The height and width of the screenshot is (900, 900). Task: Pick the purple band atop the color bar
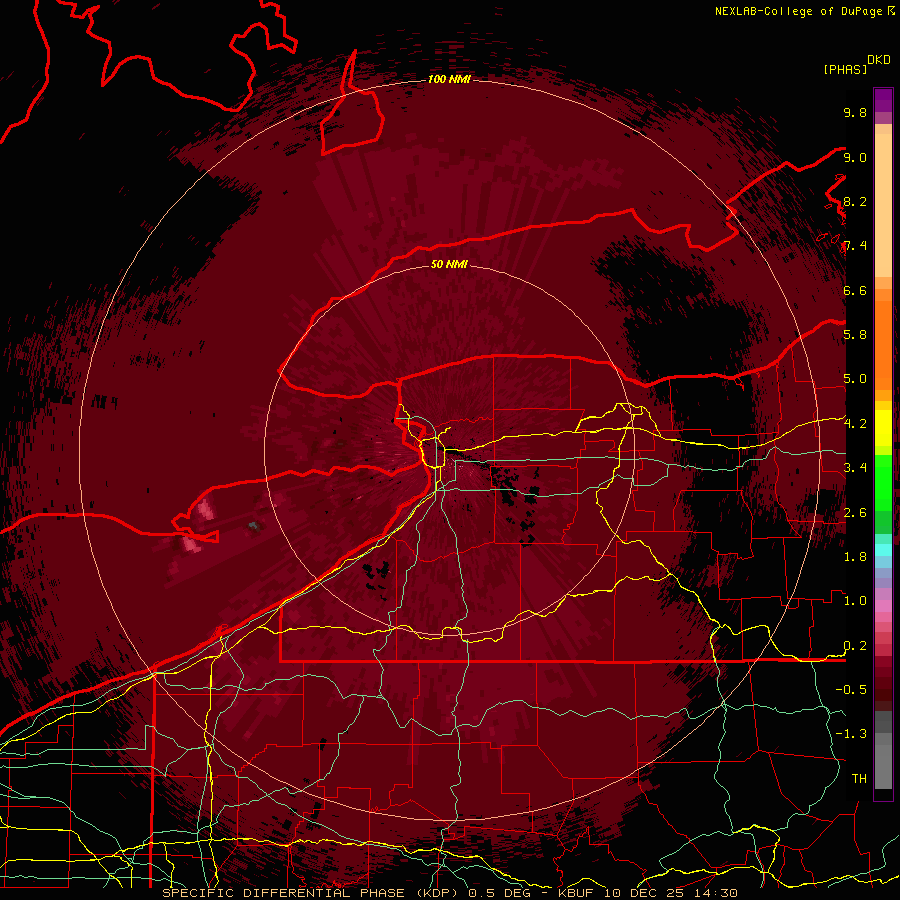[x=883, y=101]
